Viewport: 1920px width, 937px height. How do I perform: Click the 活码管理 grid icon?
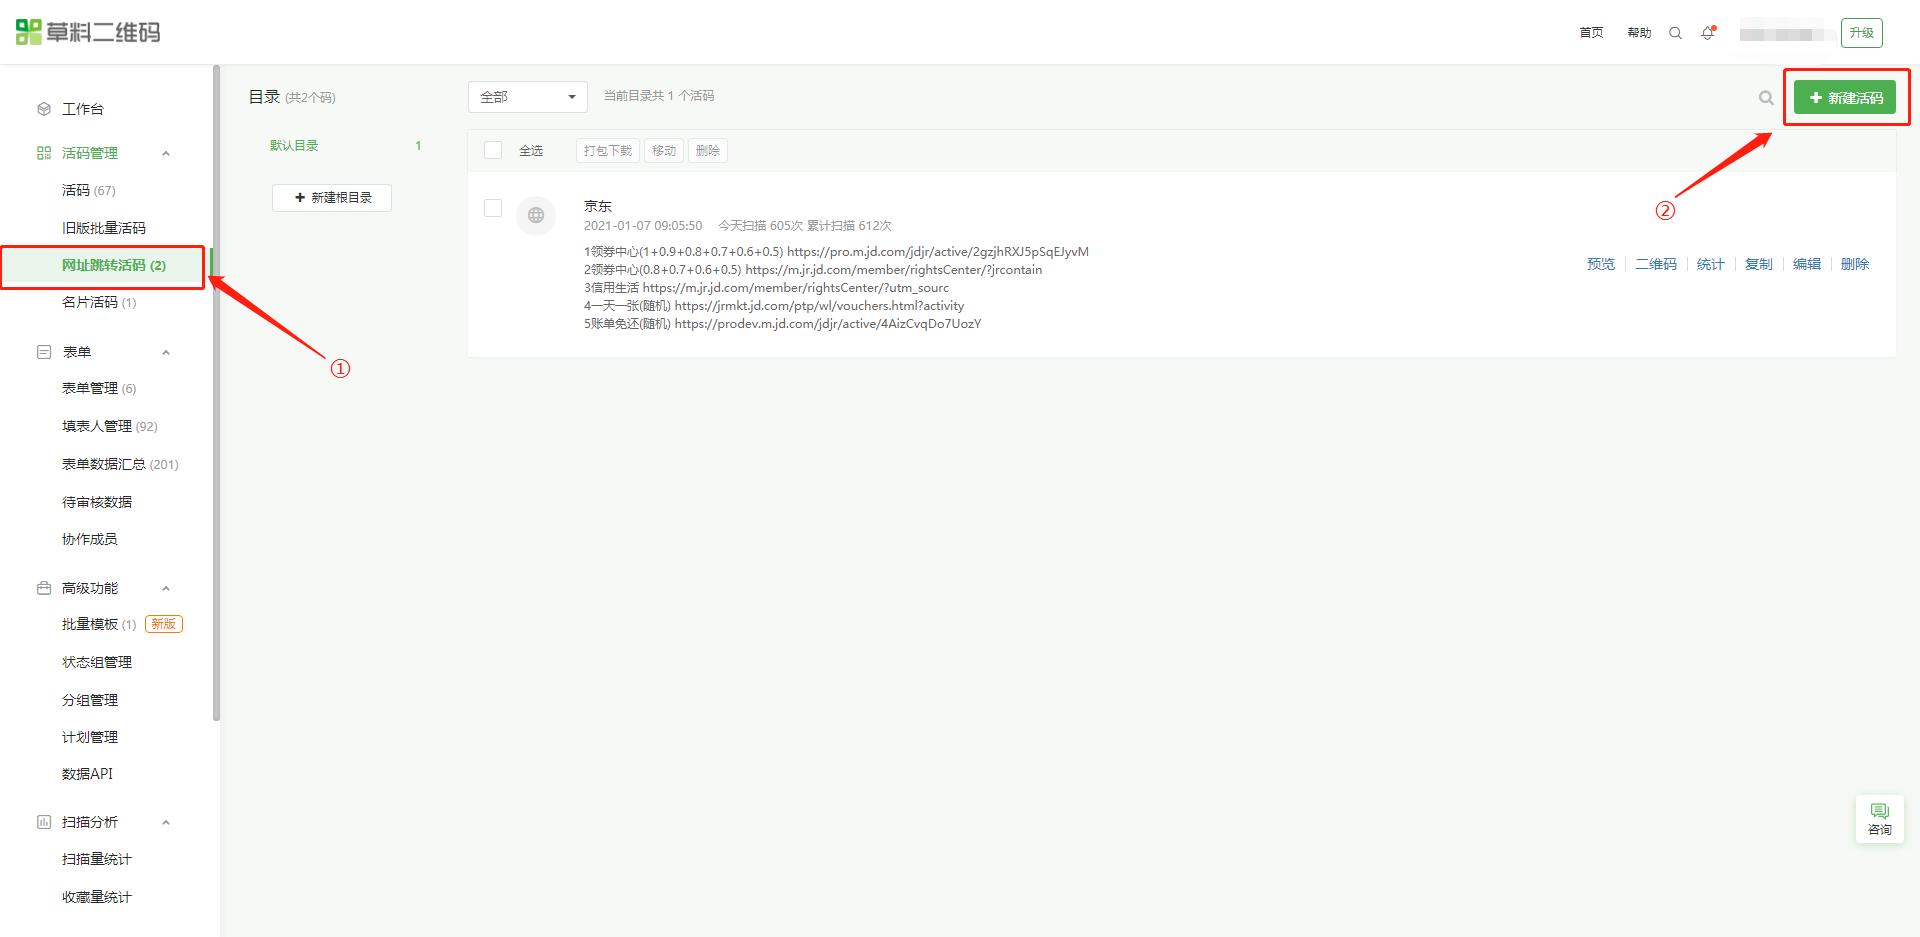tap(44, 153)
